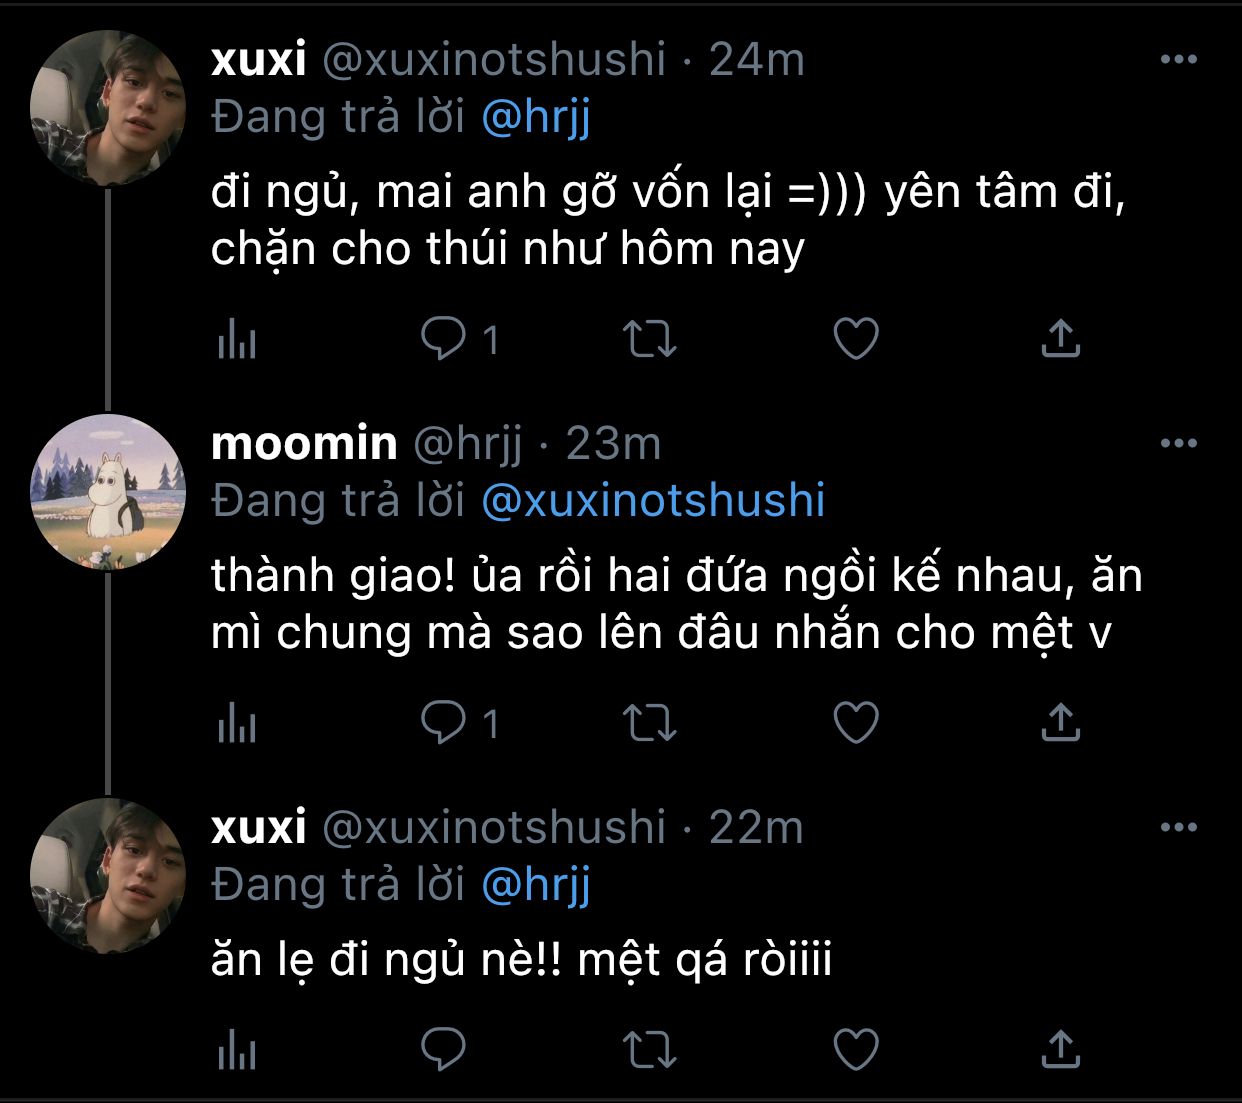Open the @hrjj mention in the first tweet

point(536,118)
